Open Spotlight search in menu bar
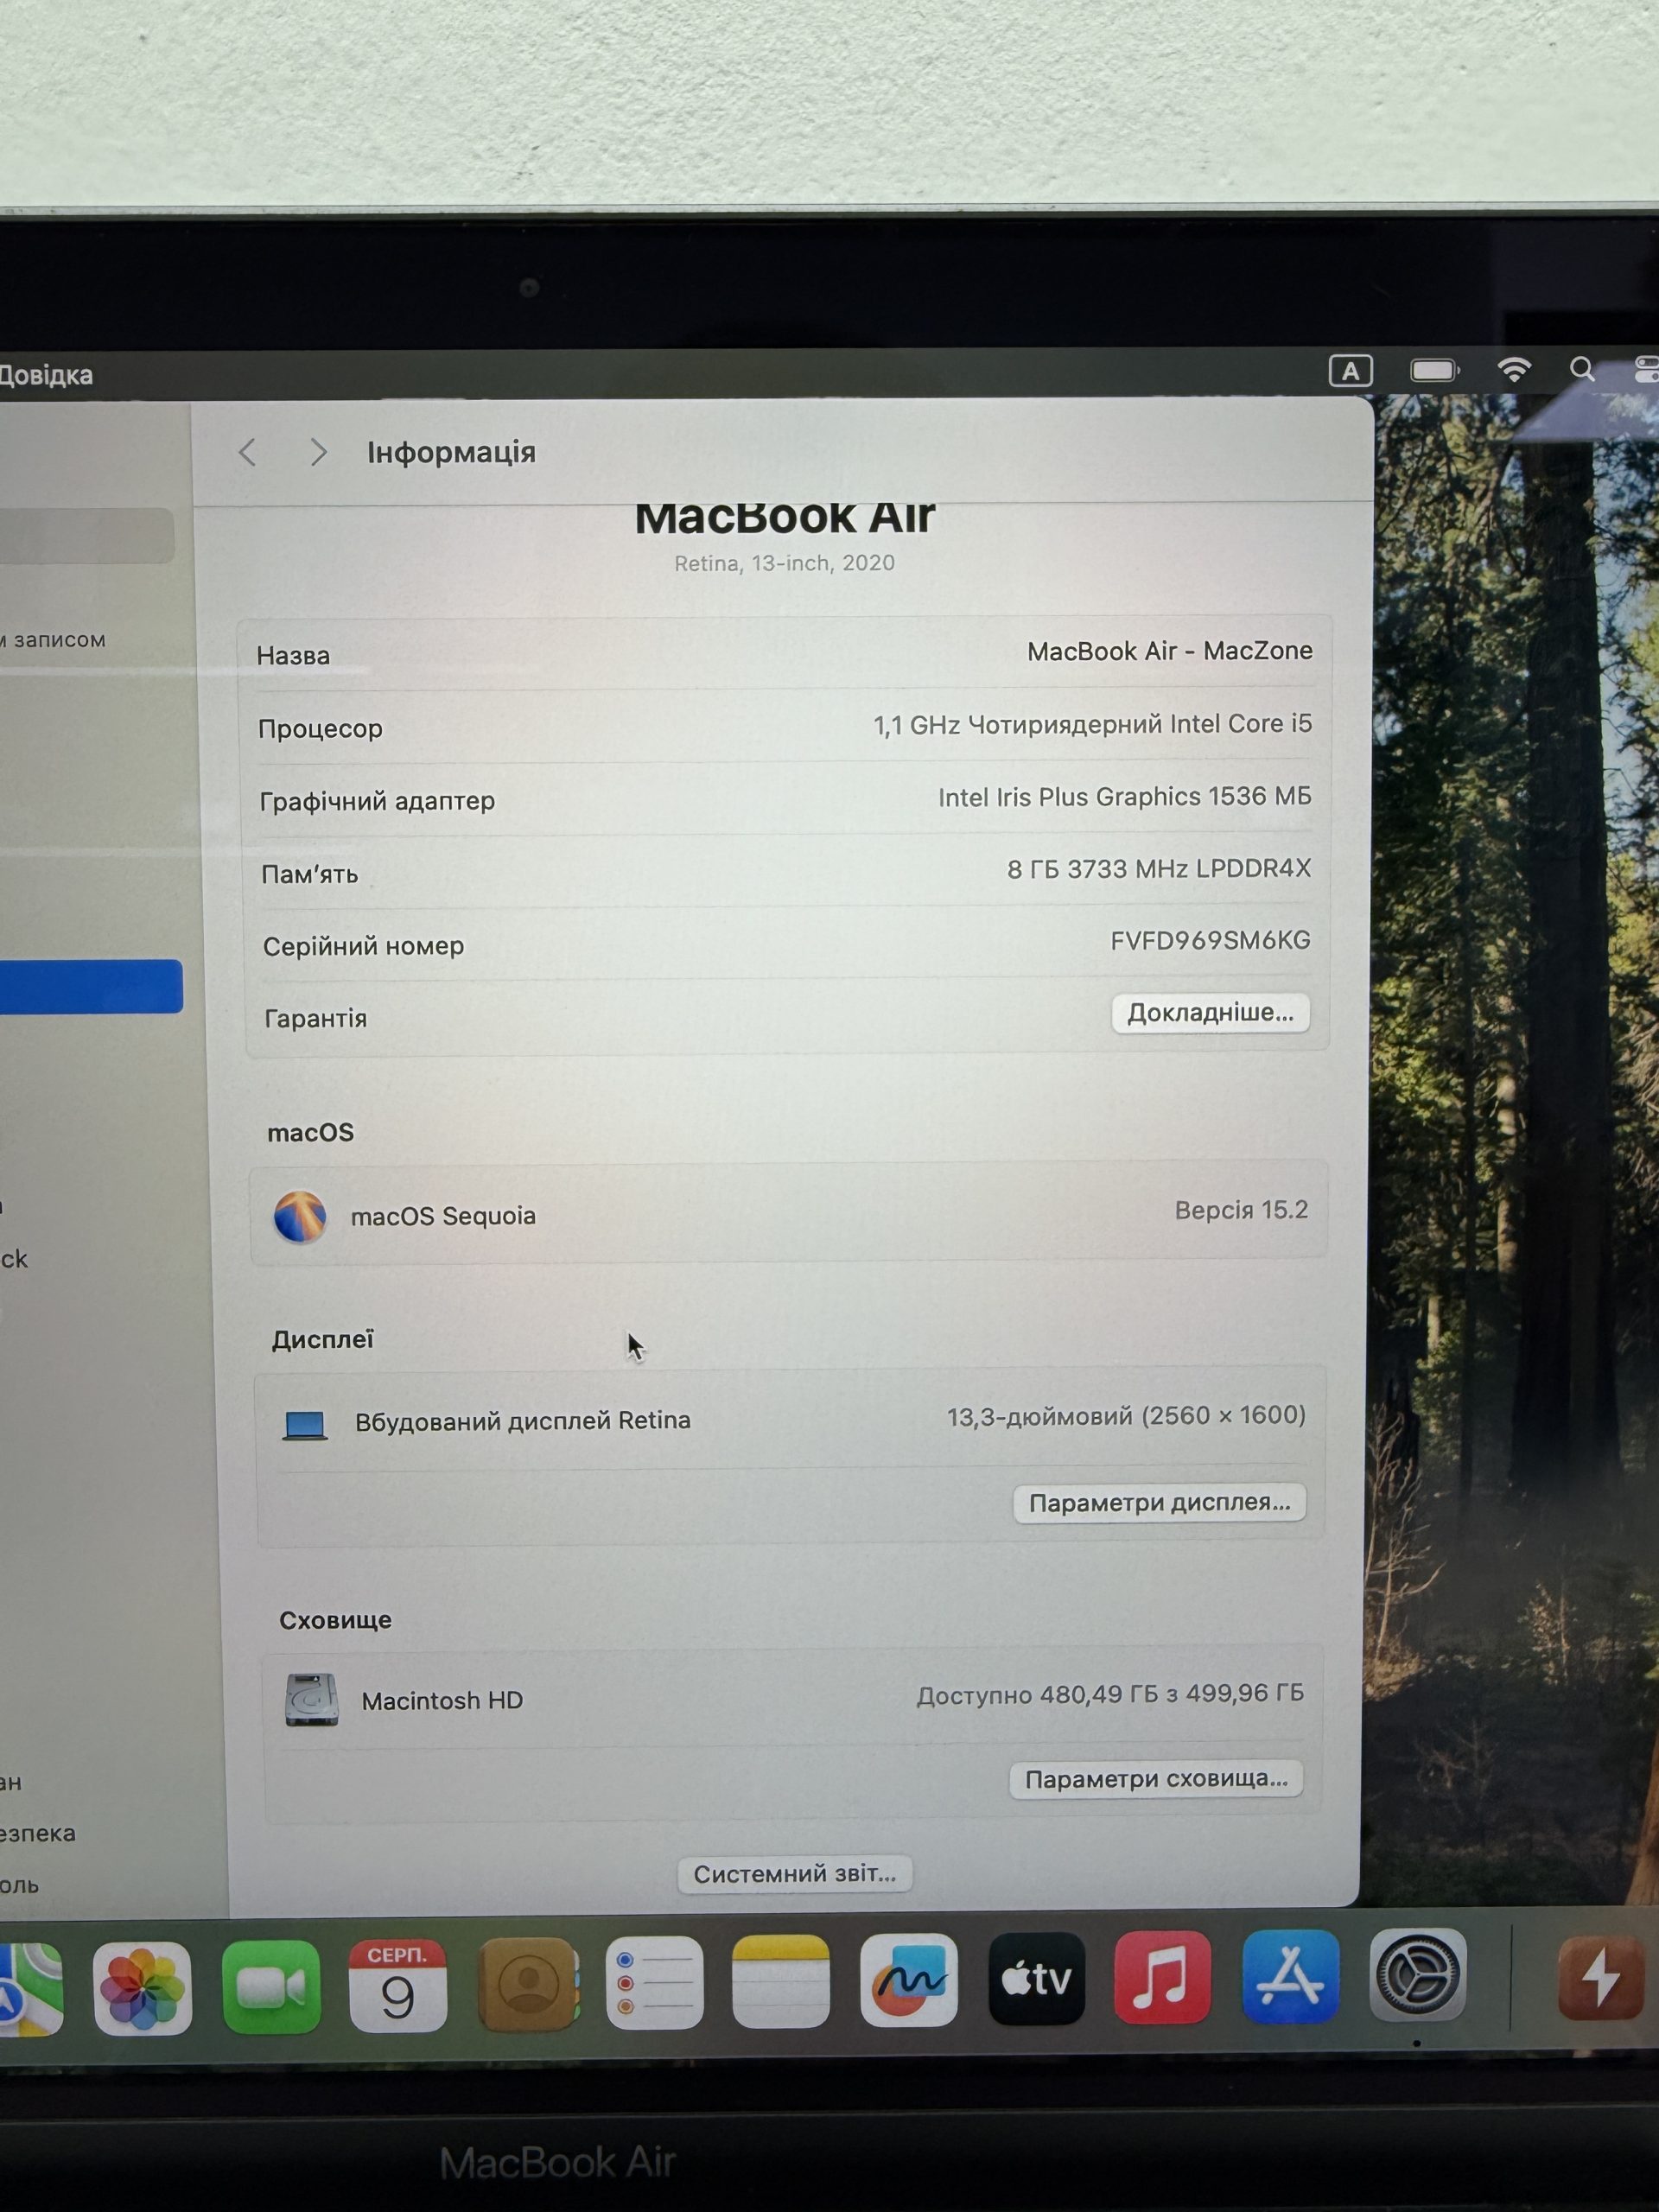Screen dimensions: 1659x2212 pos(1582,369)
